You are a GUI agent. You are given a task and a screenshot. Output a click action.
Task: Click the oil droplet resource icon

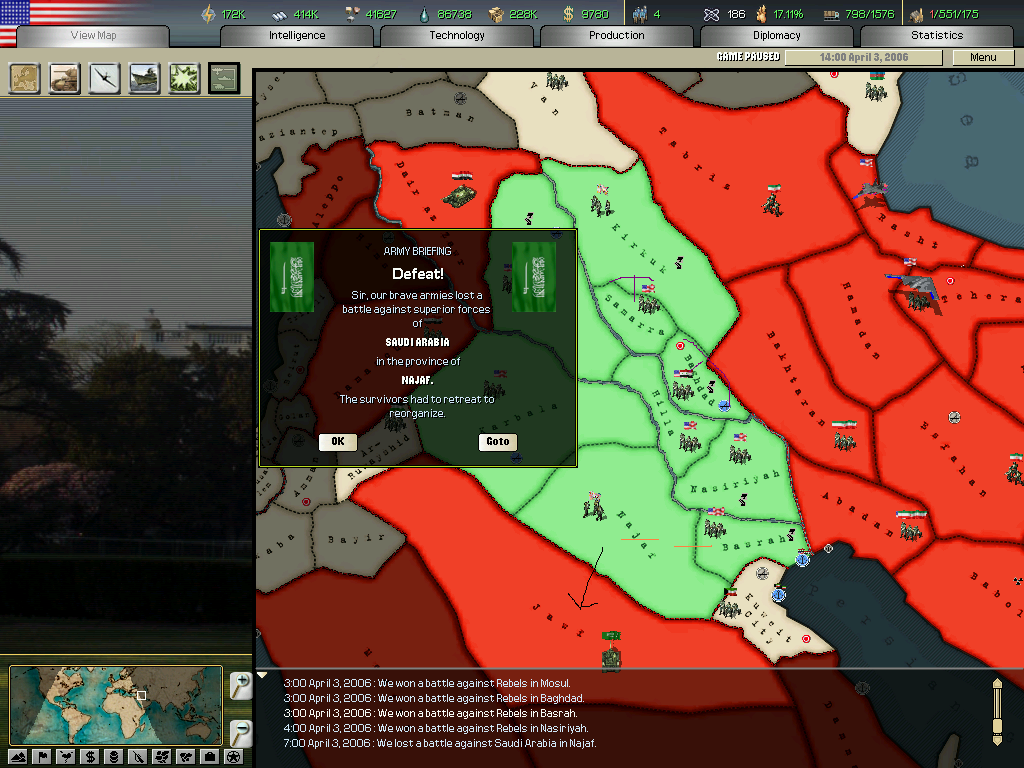tap(424, 14)
